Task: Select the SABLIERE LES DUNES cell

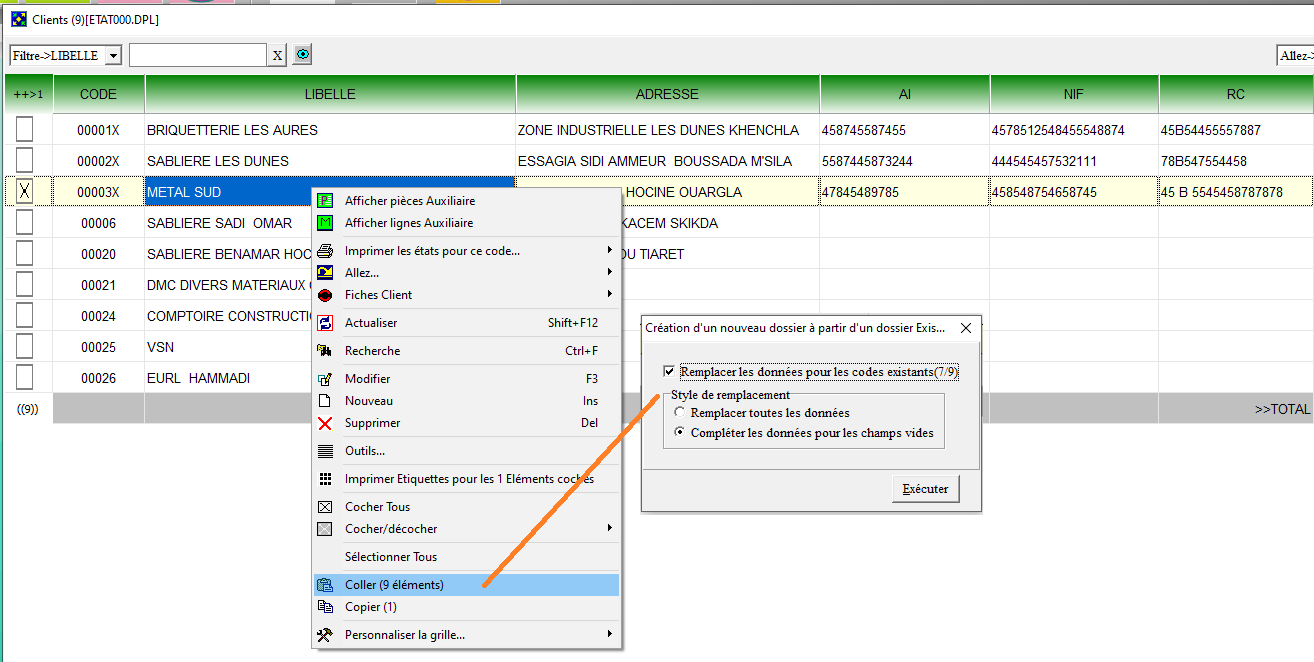Action: [330, 161]
